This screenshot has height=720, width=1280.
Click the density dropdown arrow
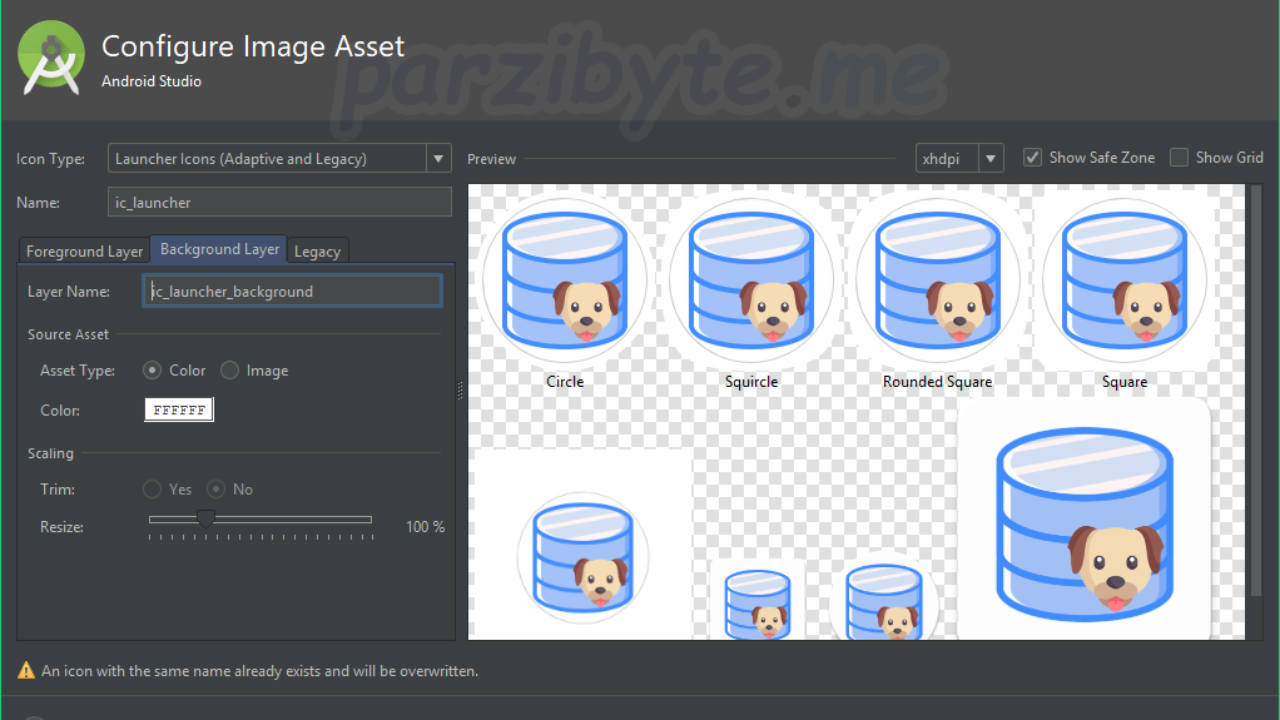pyautogui.click(x=991, y=158)
